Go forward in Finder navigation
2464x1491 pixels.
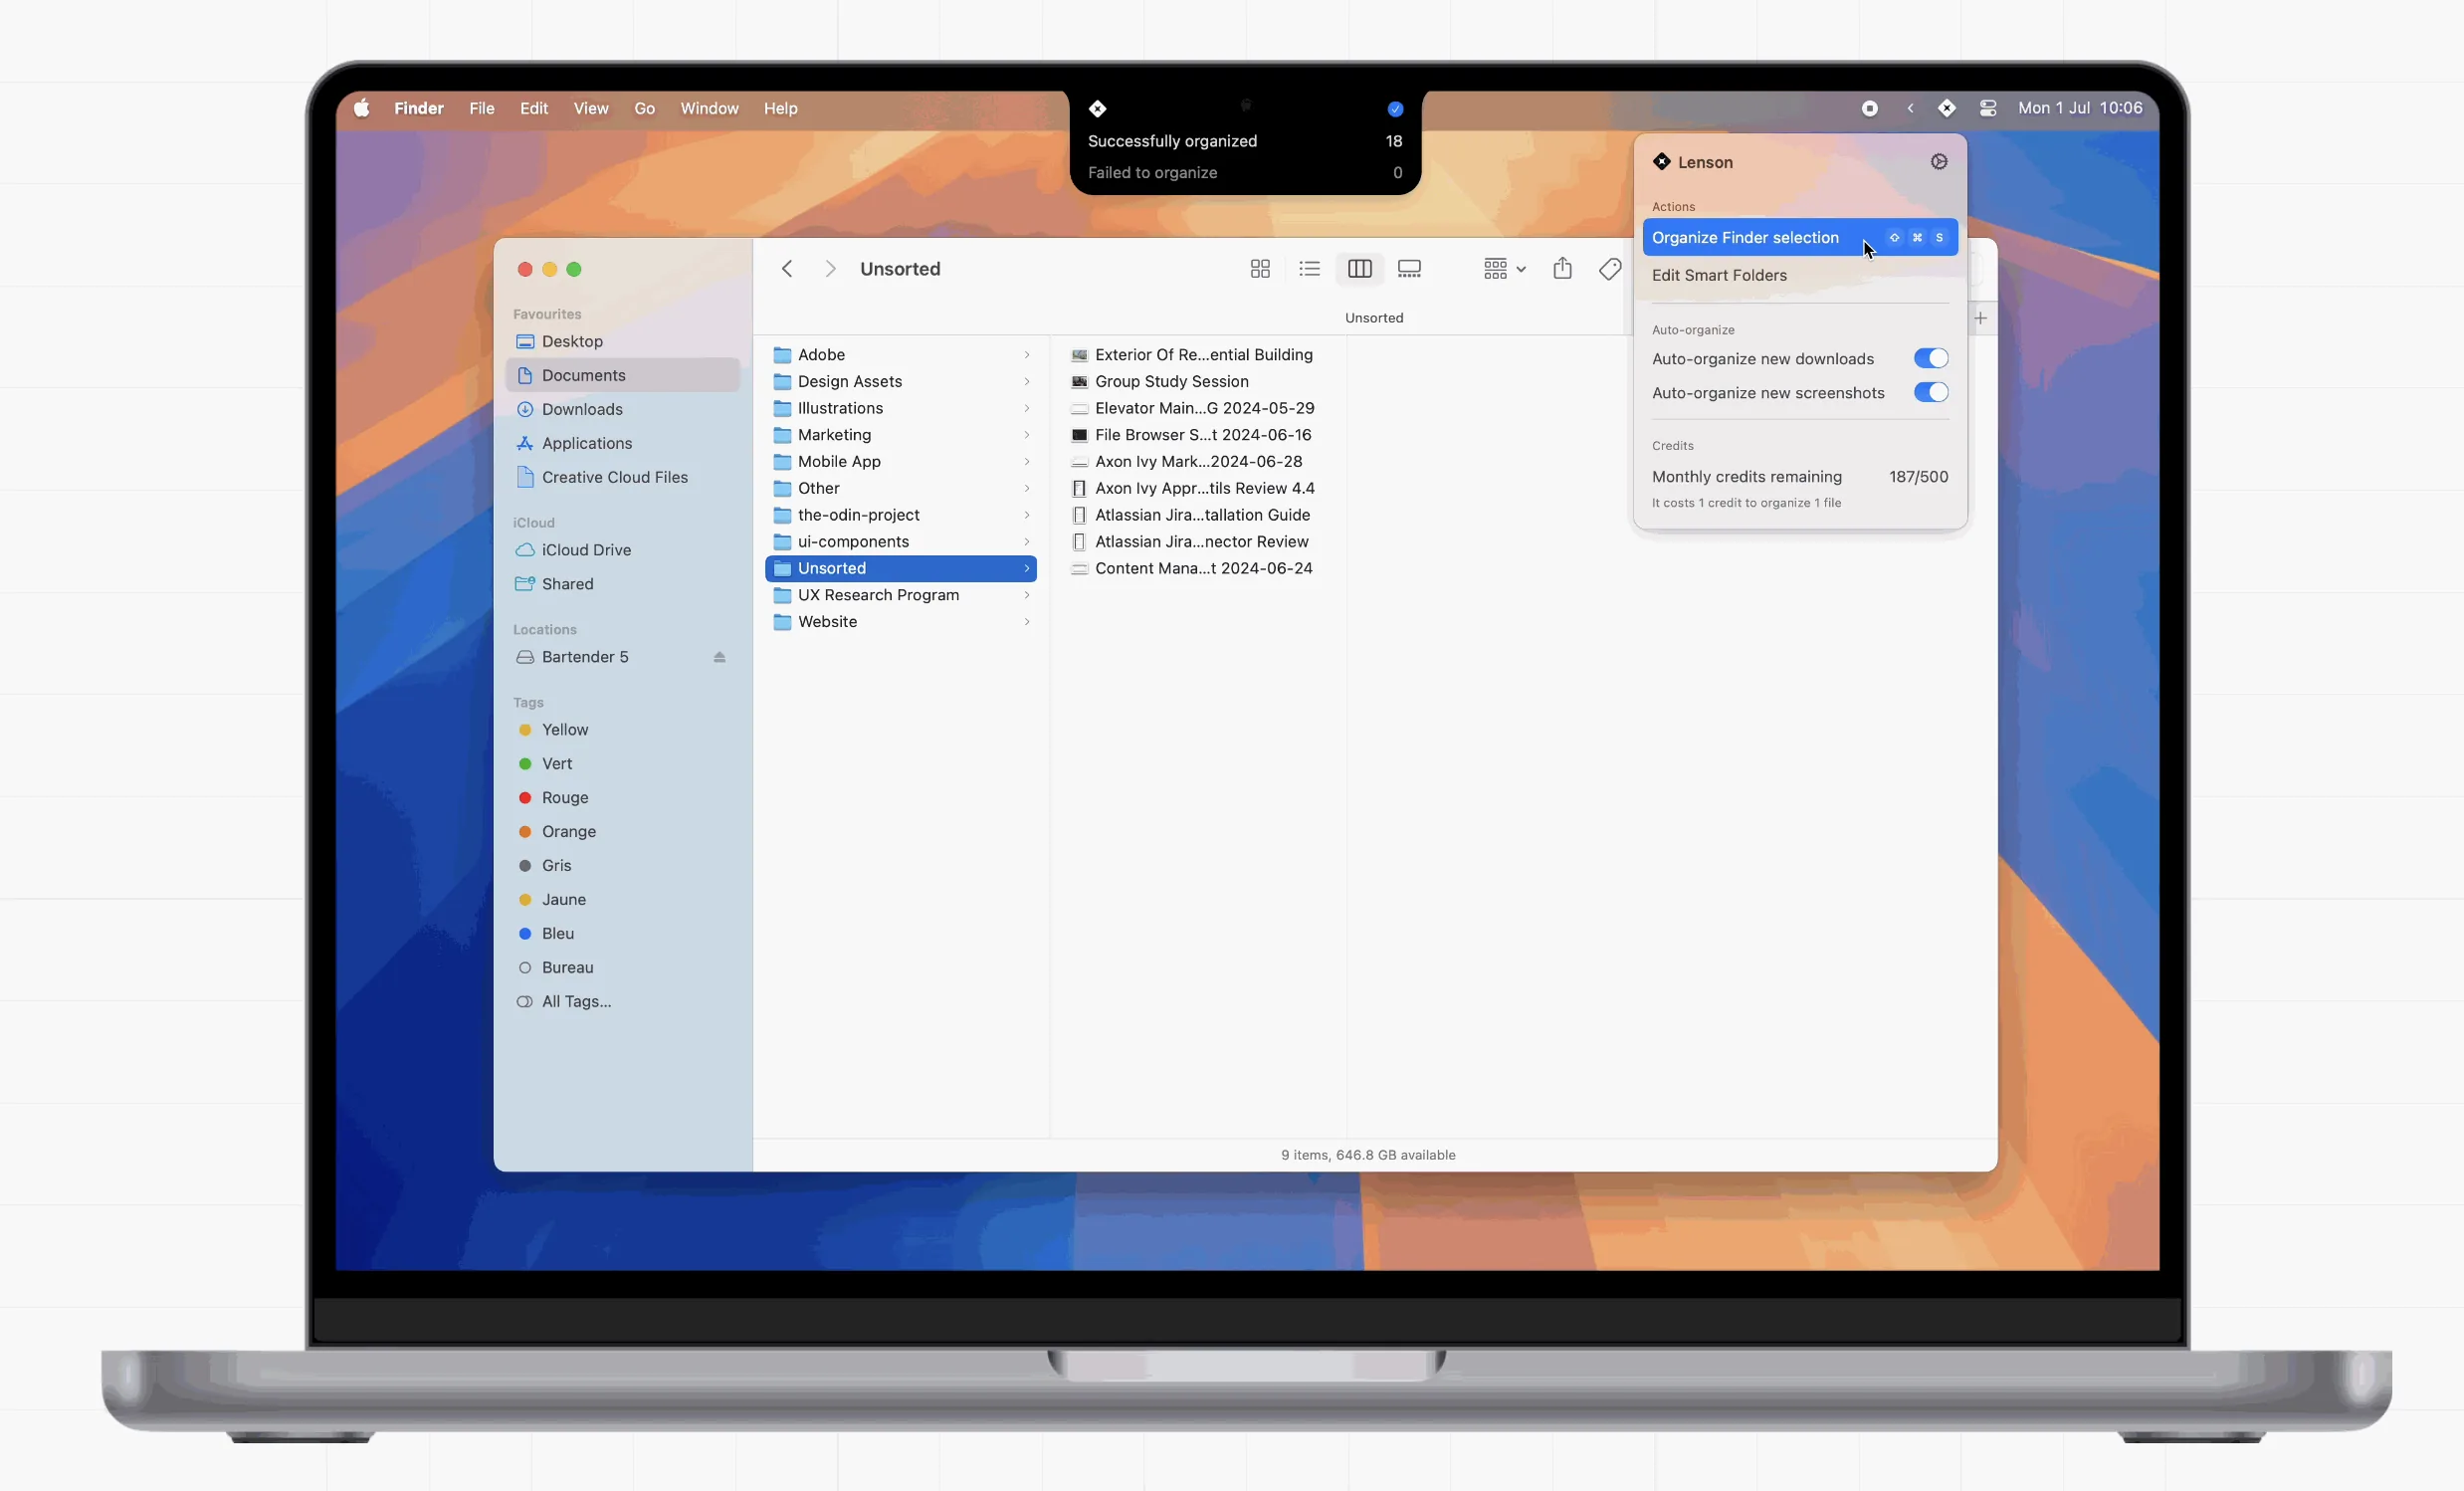click(x=830, y=269)
